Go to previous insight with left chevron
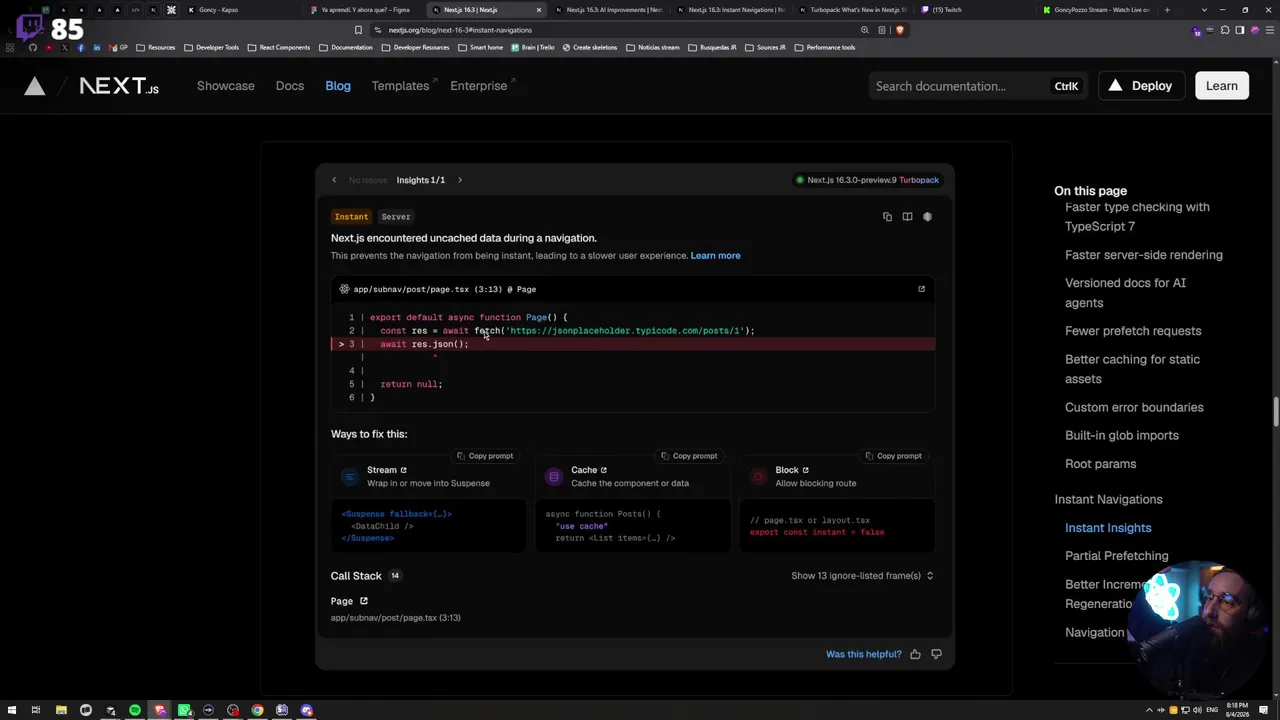The width and height of the screenshot is (1280, 720). 334,180
